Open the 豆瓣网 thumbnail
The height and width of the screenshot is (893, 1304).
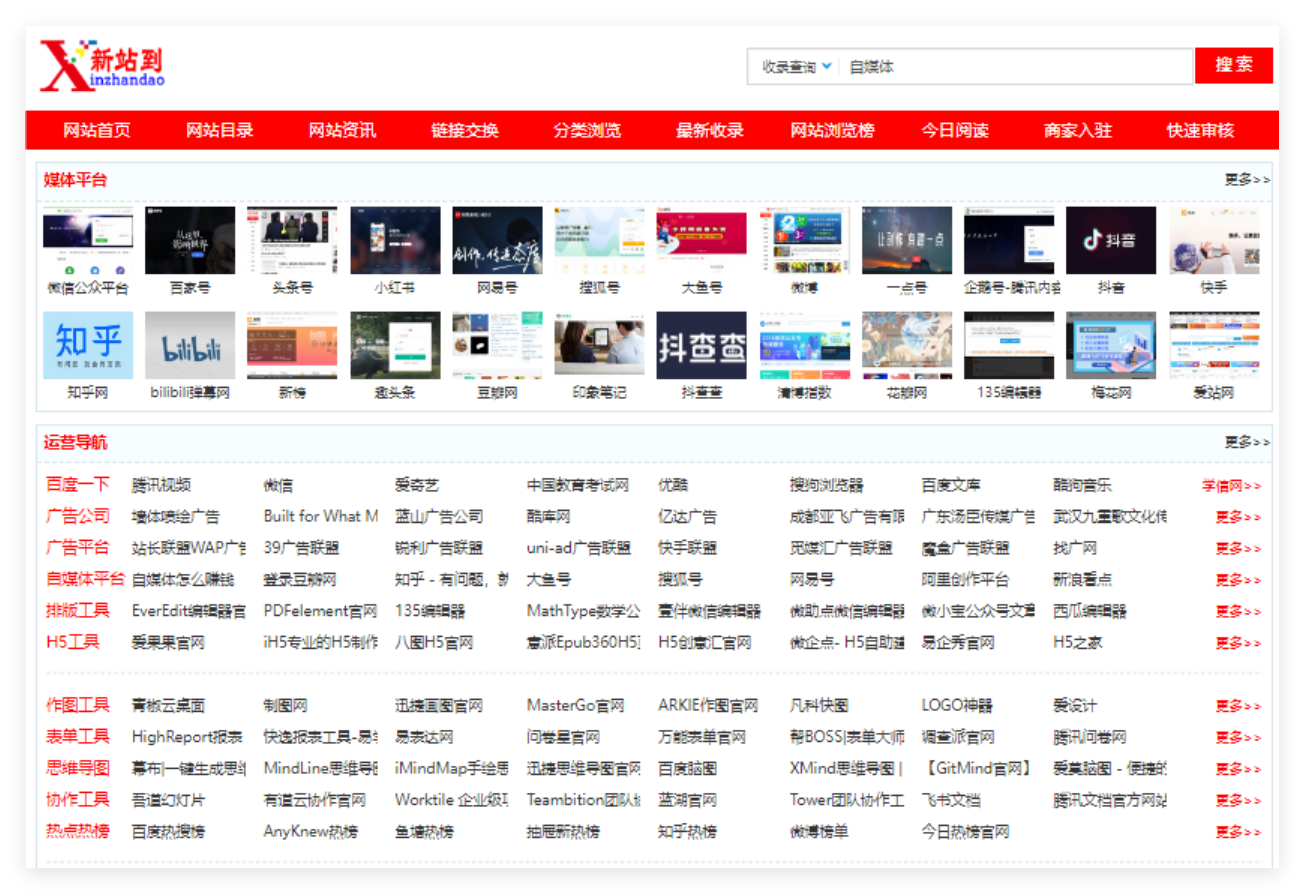click(497, 345)
